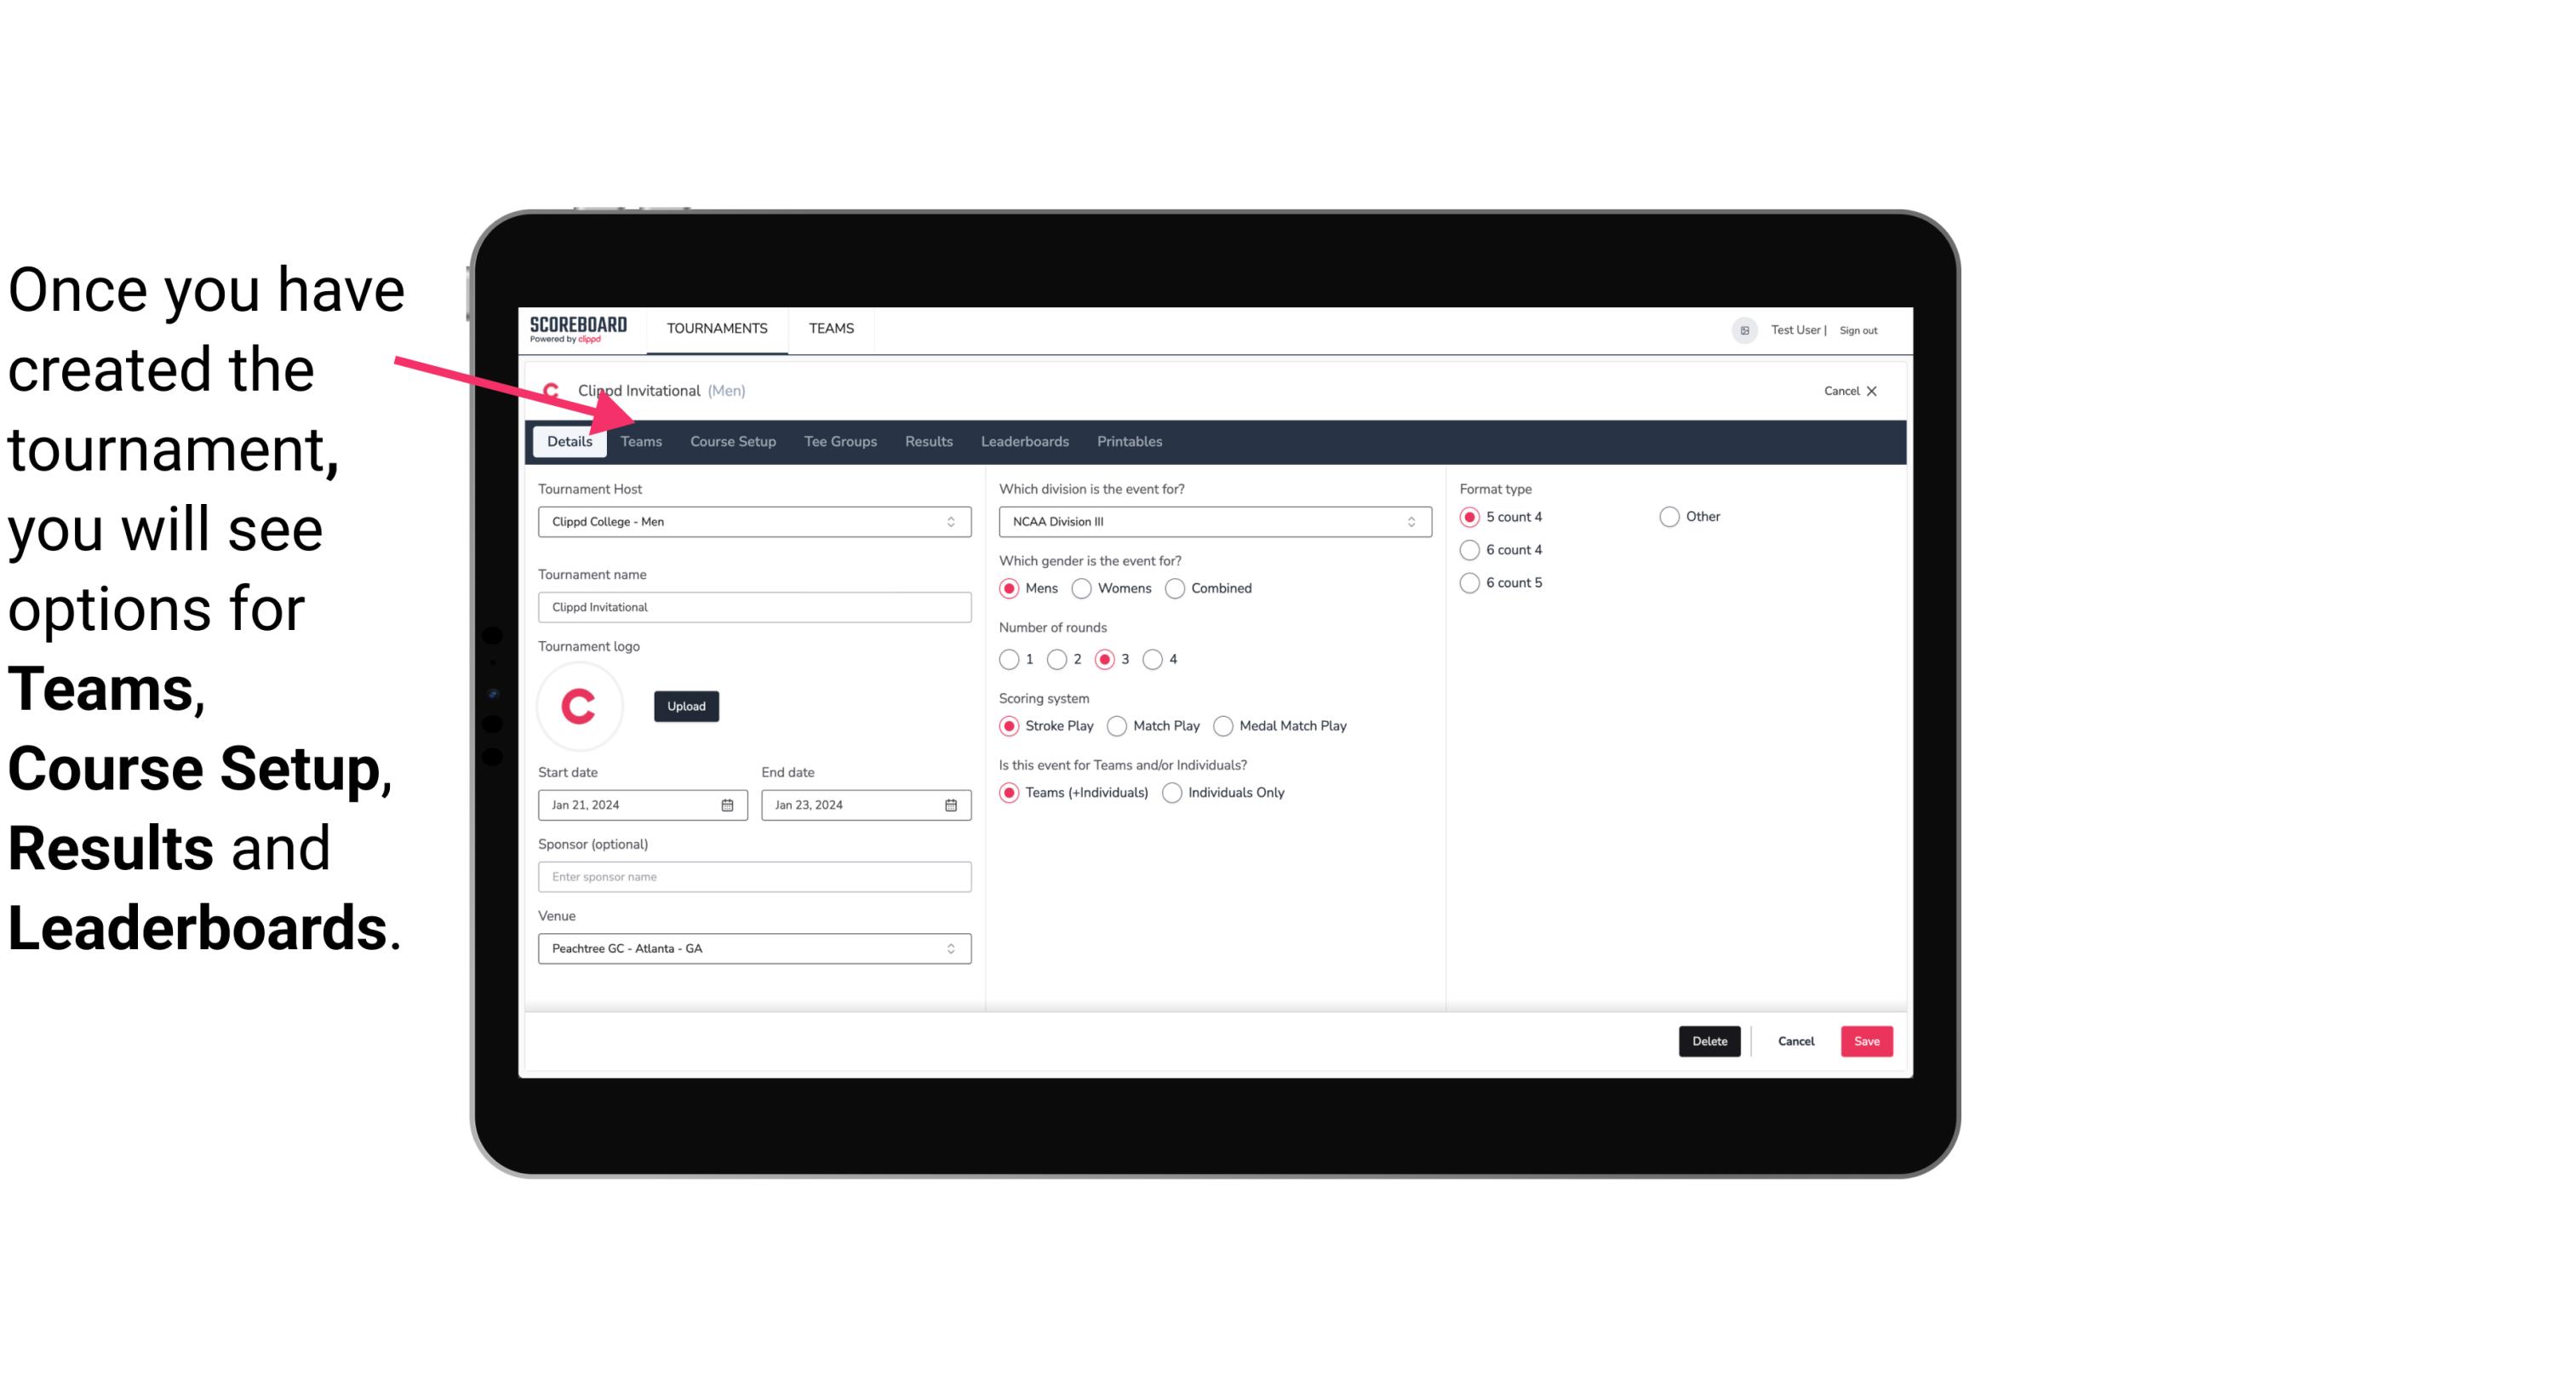Click the Delete button

pos(1708,1041)
